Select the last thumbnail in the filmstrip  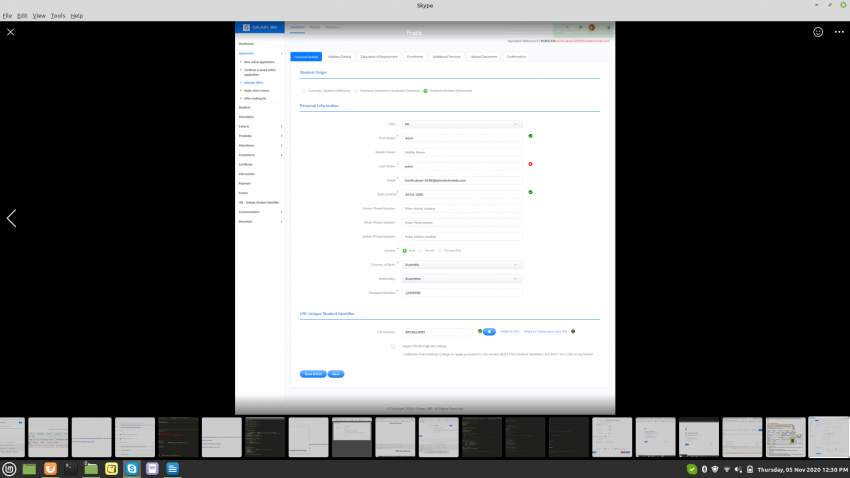(828, 437)
